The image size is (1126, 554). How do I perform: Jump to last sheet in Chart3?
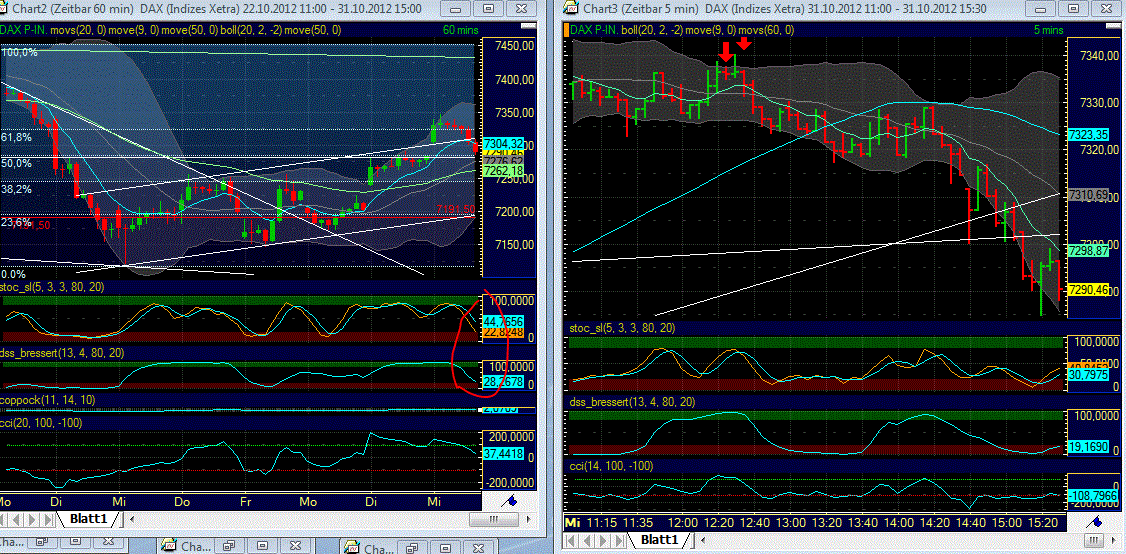pyautogui.click(x=618, y=540)
